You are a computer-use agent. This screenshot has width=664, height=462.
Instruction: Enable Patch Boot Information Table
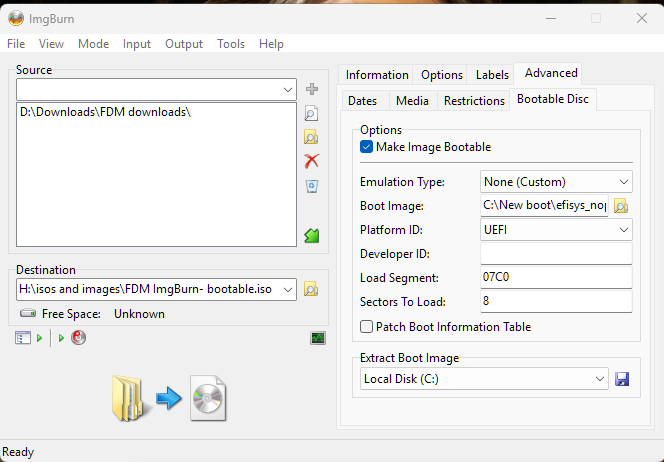[x=366, y=327]
